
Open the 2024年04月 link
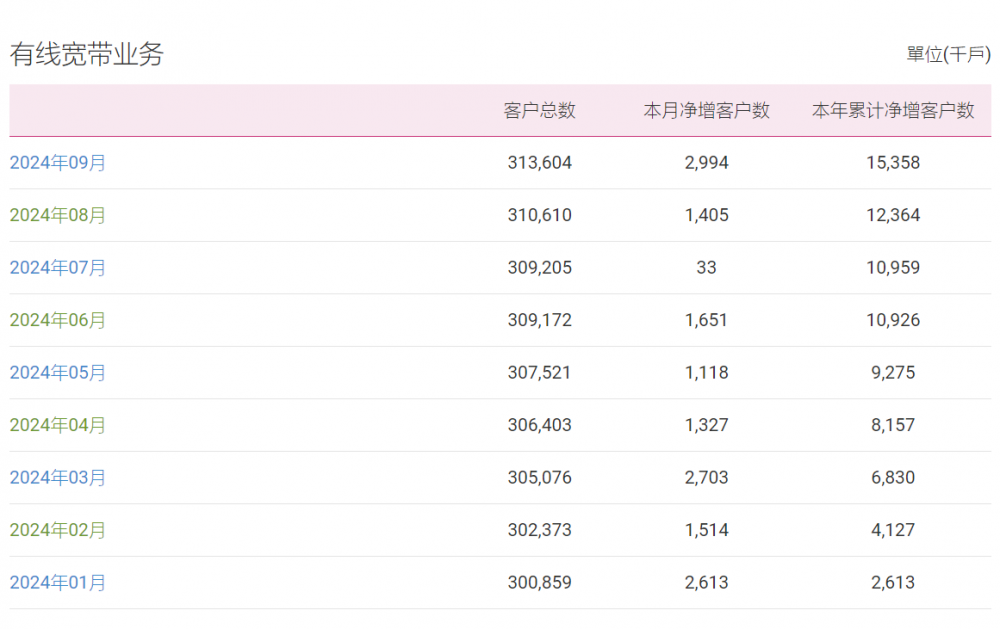(57, 425)
